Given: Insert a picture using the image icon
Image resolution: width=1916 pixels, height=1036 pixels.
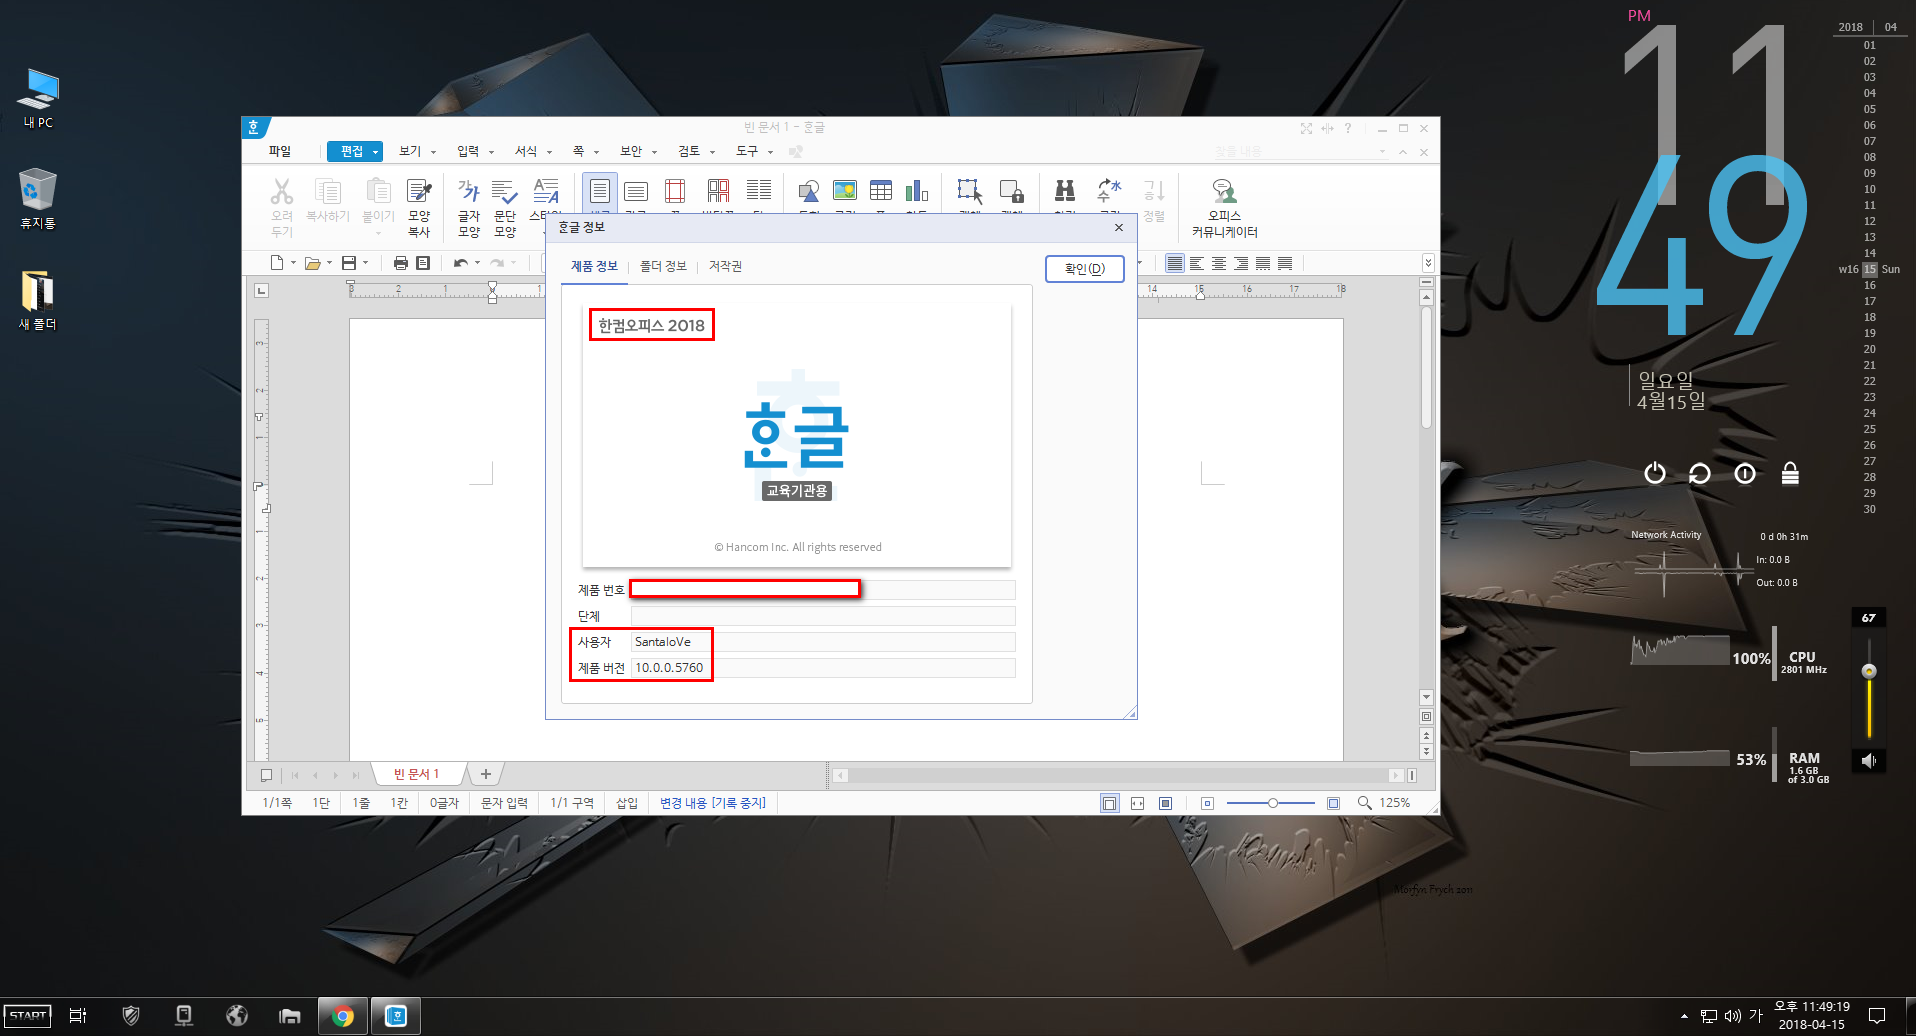Looking at the screenshot, I should [x=845, y=190].
